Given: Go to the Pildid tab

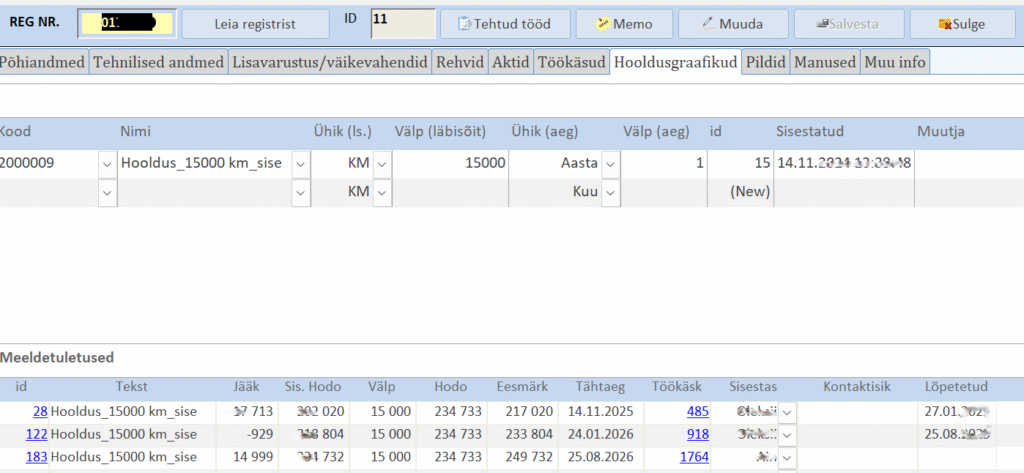Looking at the screenshot, I should tap(765, 62).
